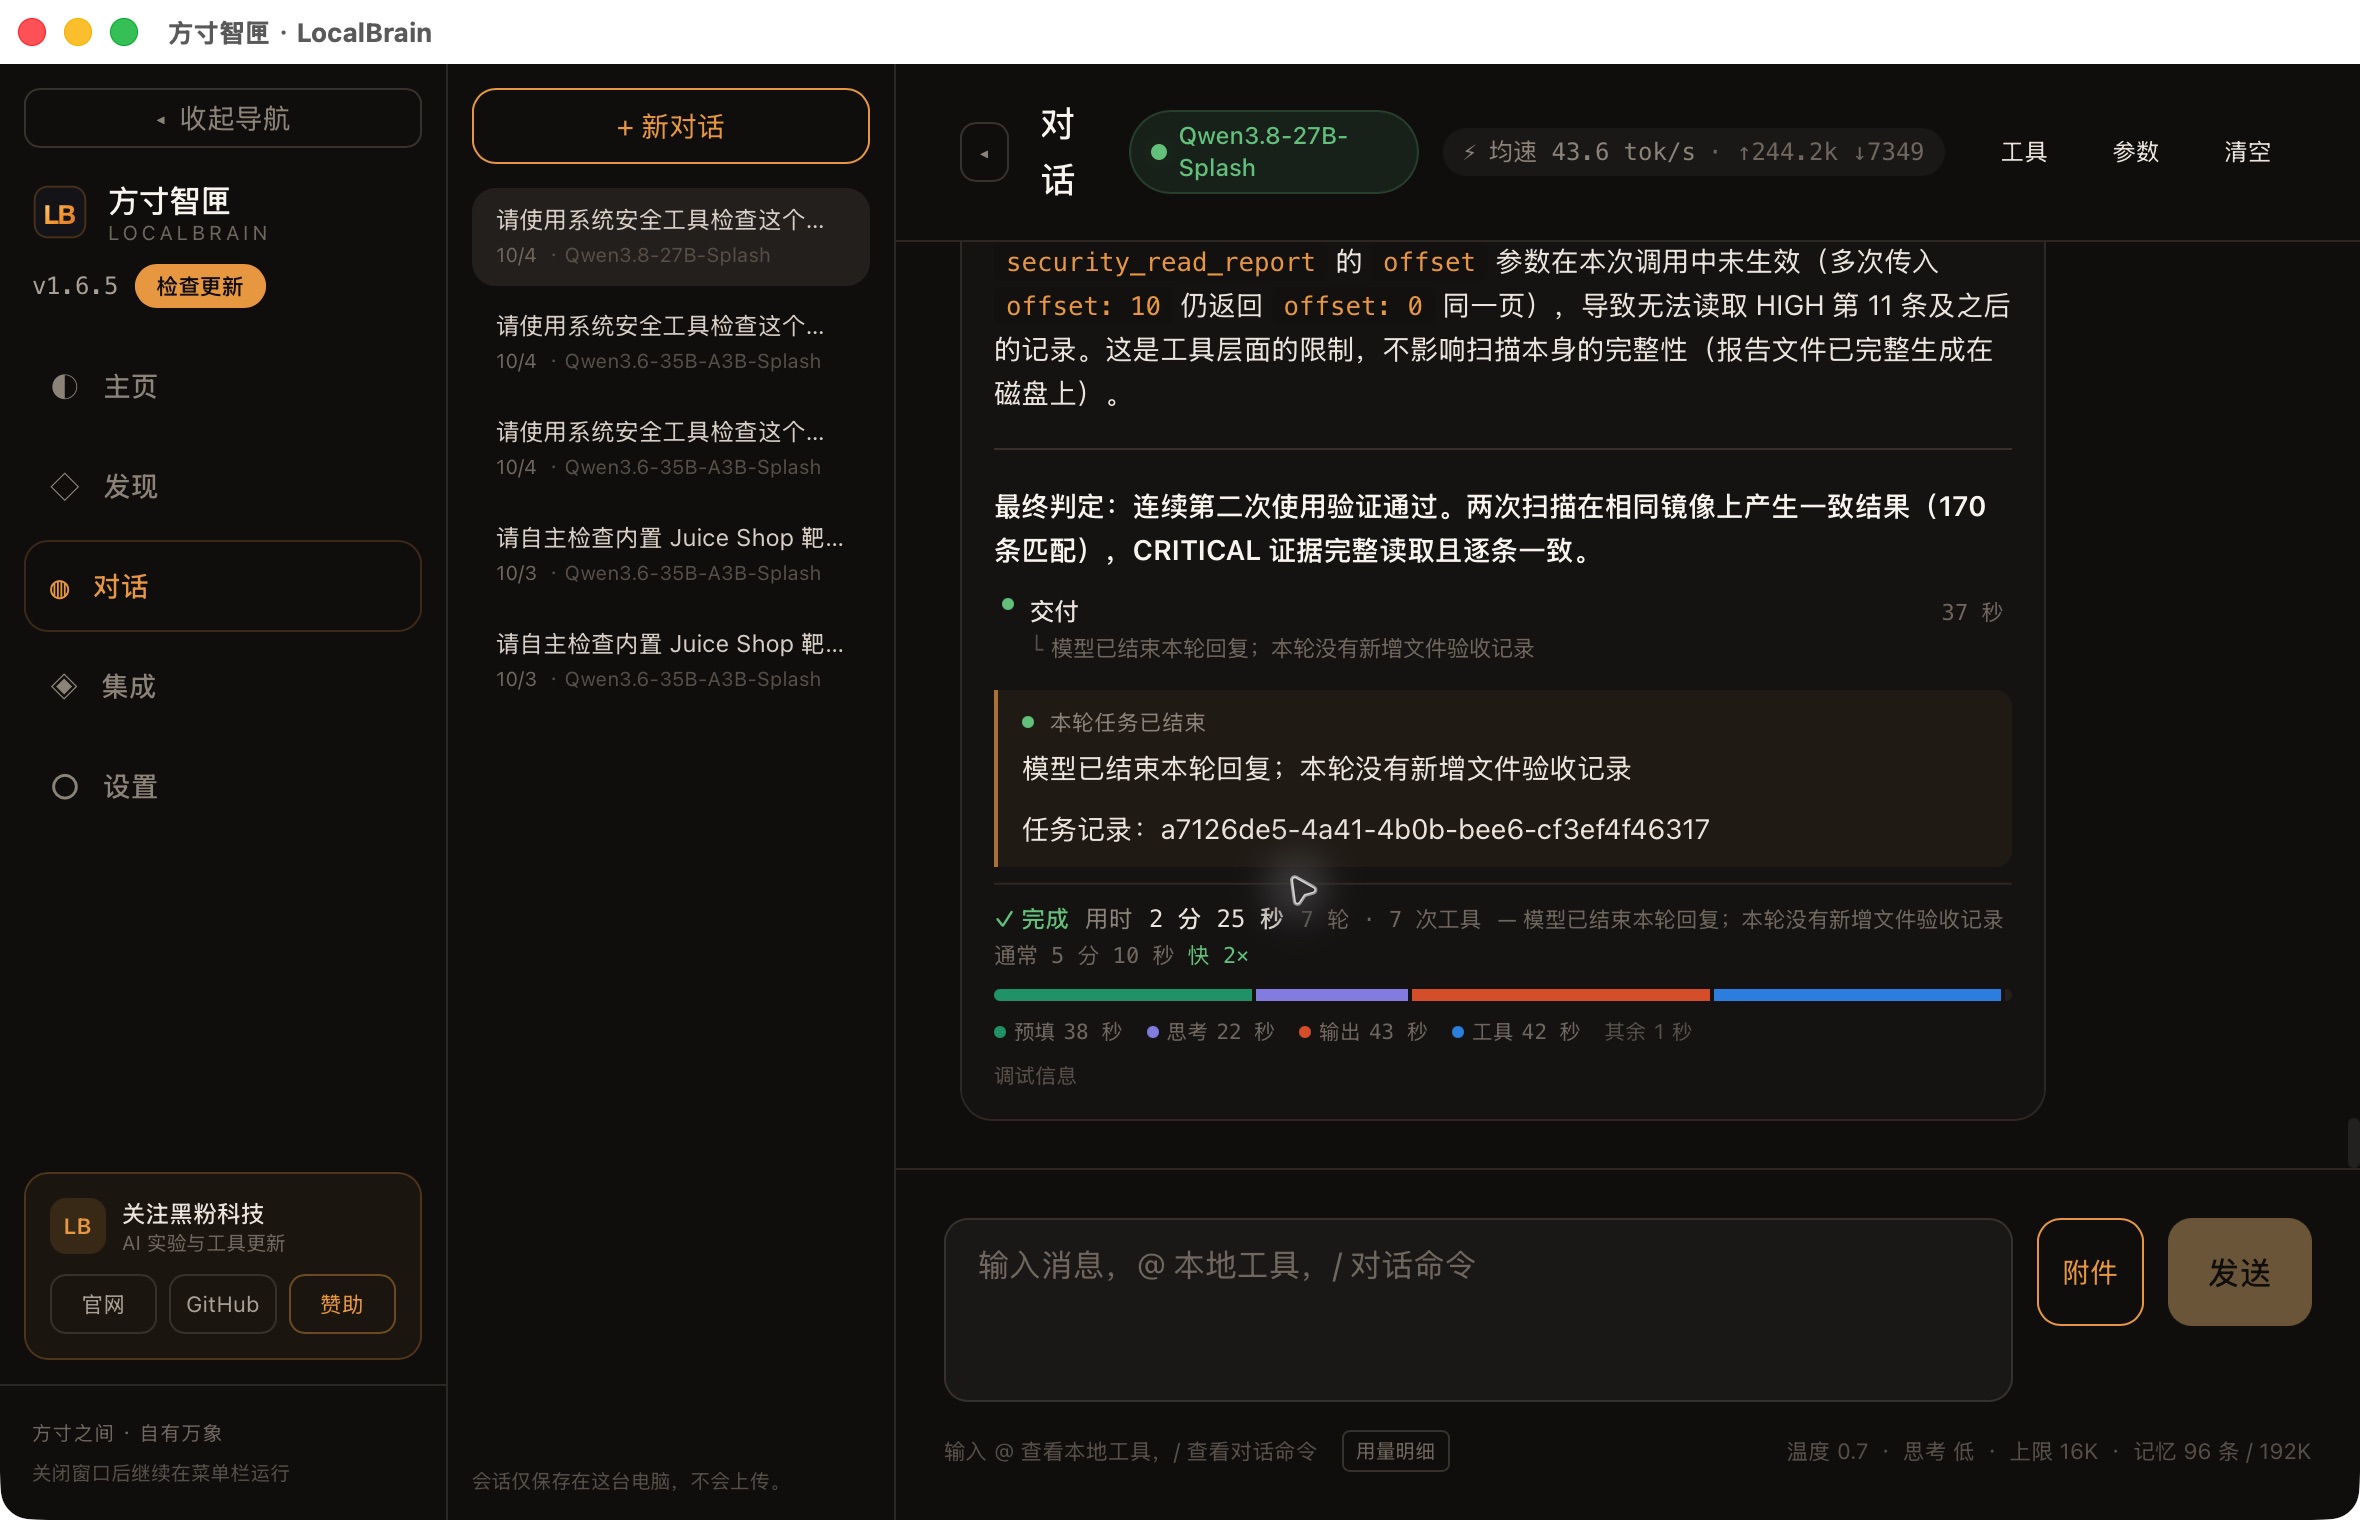Switch to 集成 section
The image size is (2360, 1520).
[223, 686]
